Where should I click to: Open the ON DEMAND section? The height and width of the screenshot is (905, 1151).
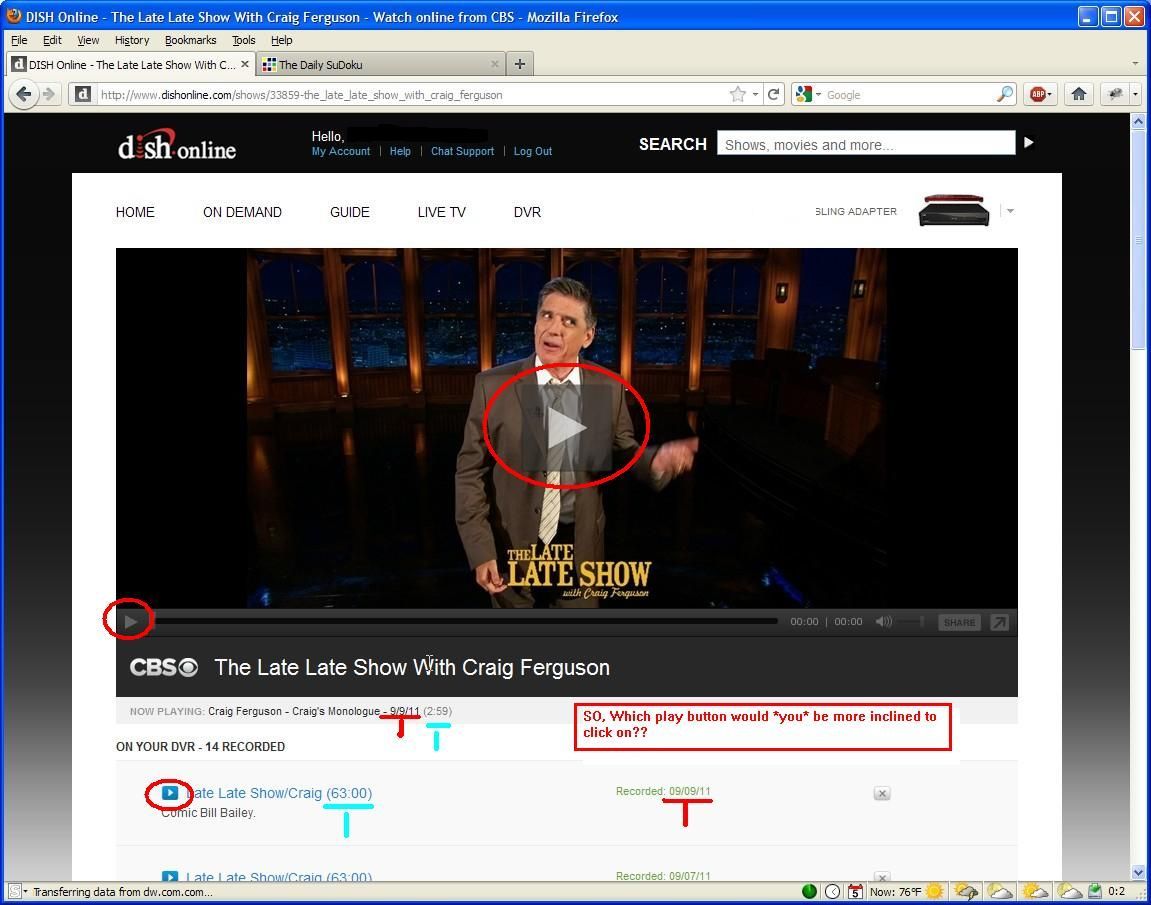(x=242, y=212)
